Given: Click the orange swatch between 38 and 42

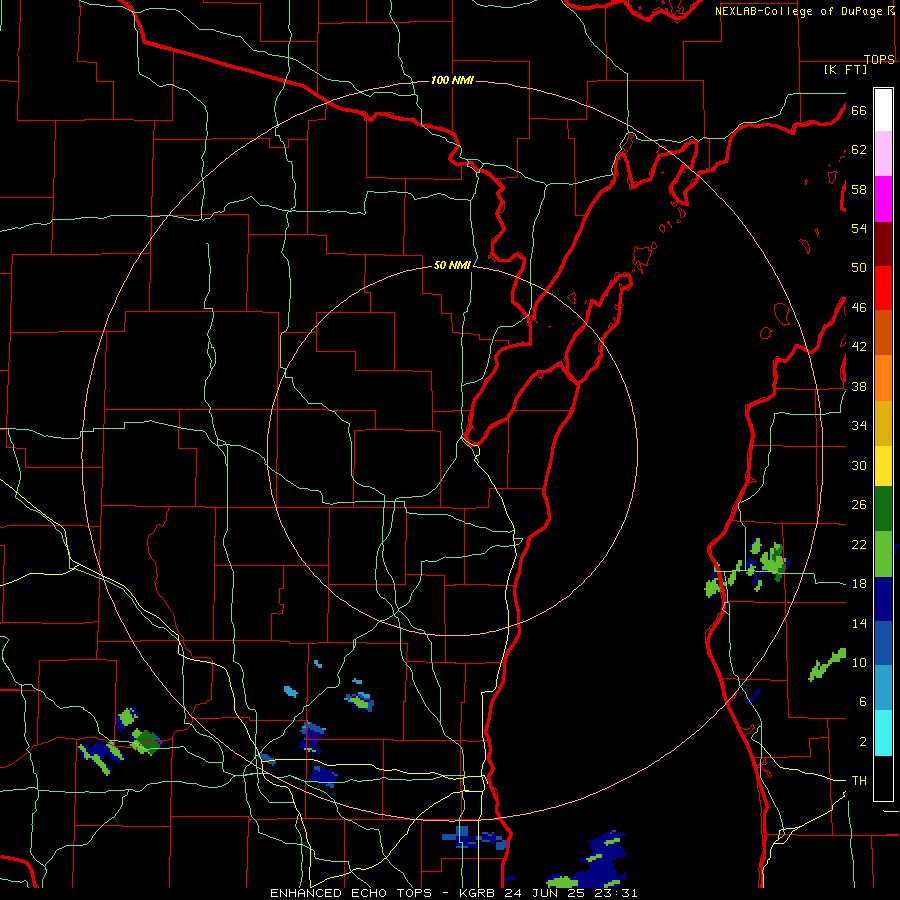Looking at the screenshot, I should (x=883, y=378).
